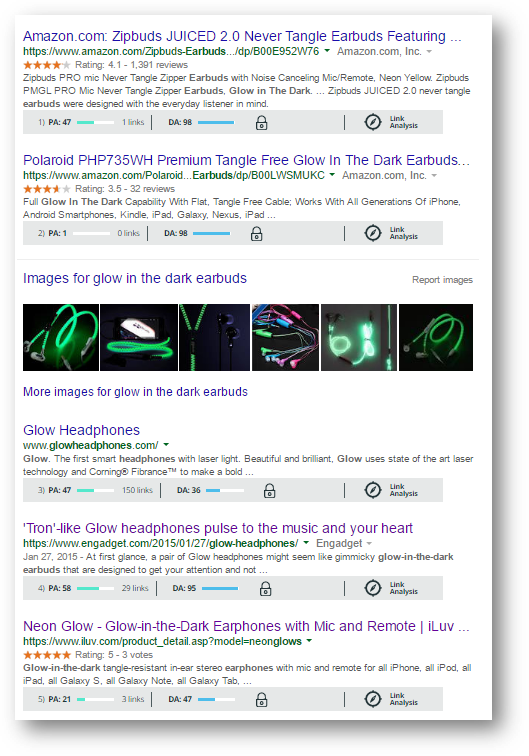Open Link Analysis compass icon for result 2
529x756 pixels.
(x=373, y=233)
